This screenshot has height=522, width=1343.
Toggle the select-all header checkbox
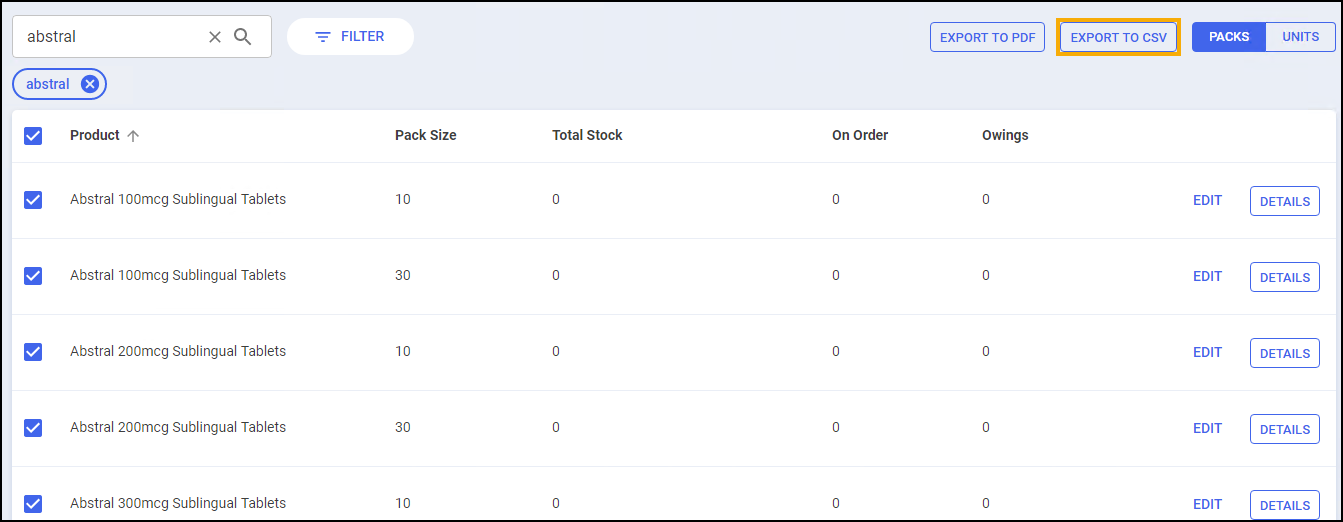pos(33,136)
